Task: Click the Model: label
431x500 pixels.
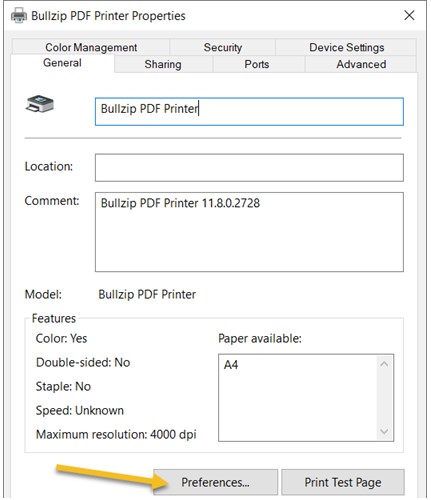Action: pyautogui.click(x=43, y=294)
